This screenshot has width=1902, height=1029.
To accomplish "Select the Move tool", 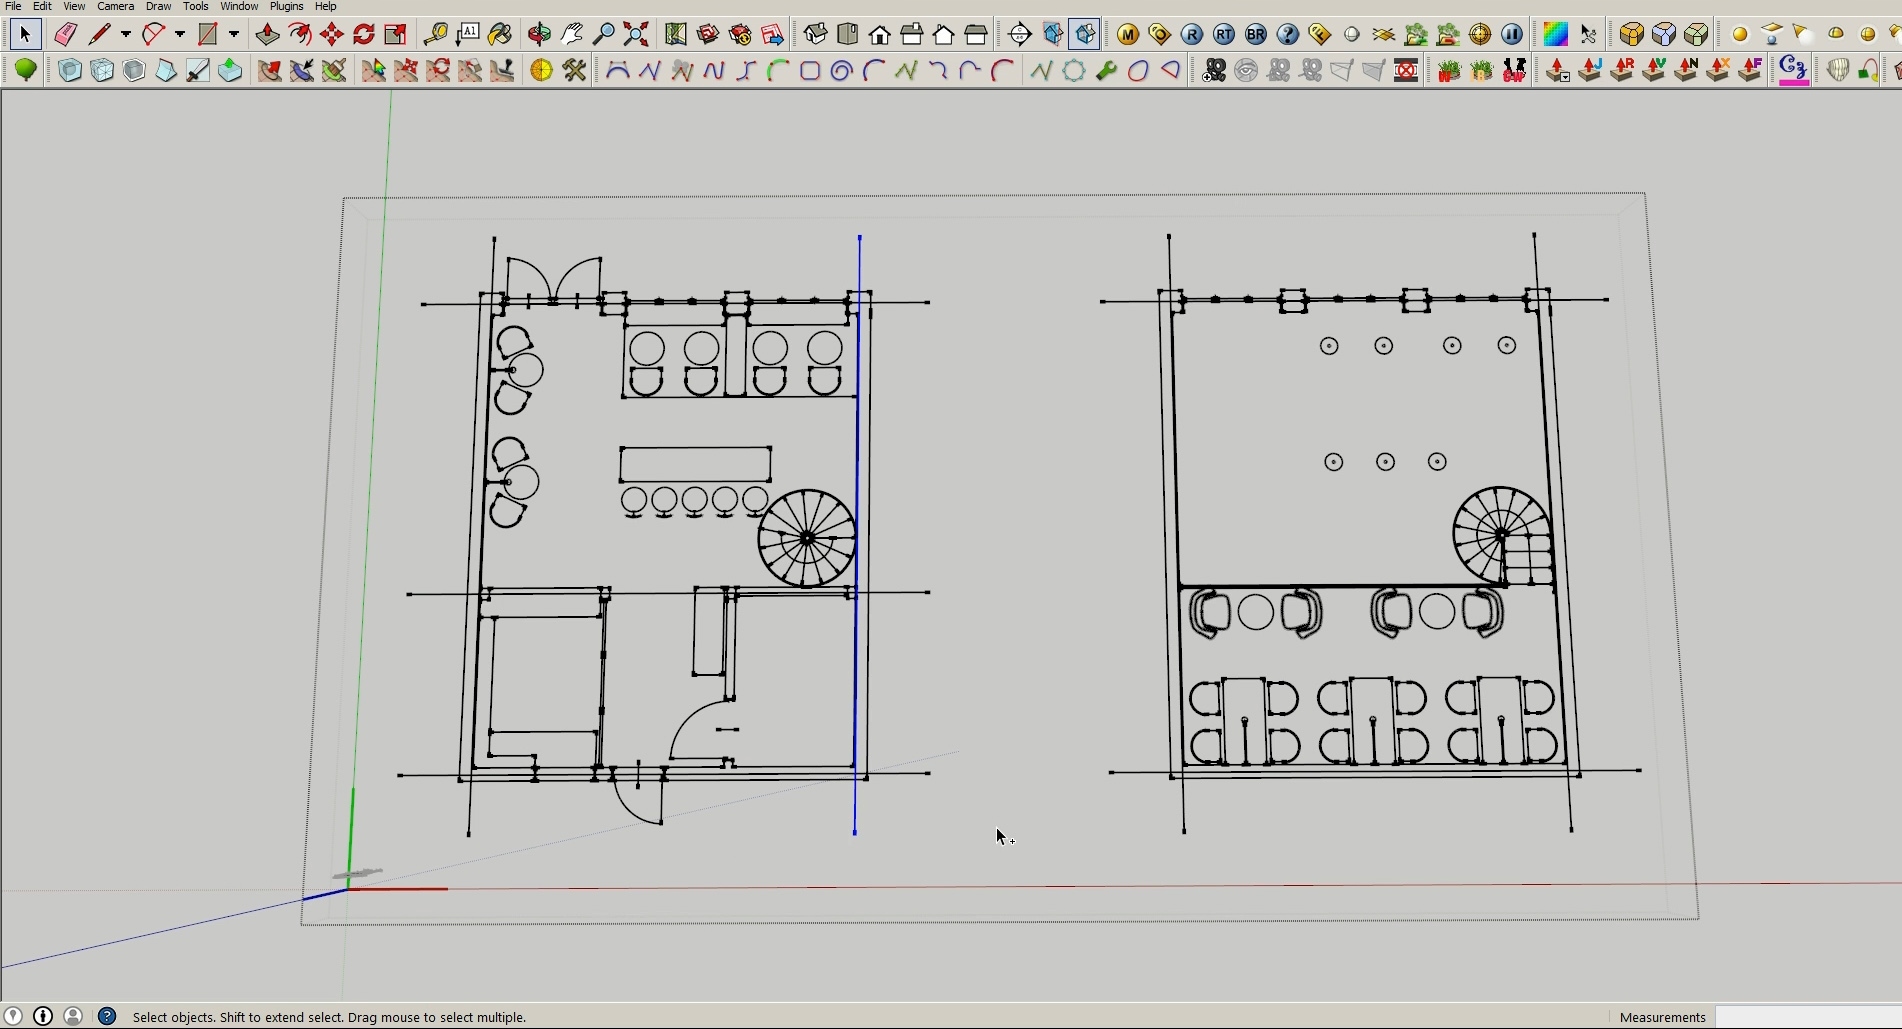I will [332, 34].
